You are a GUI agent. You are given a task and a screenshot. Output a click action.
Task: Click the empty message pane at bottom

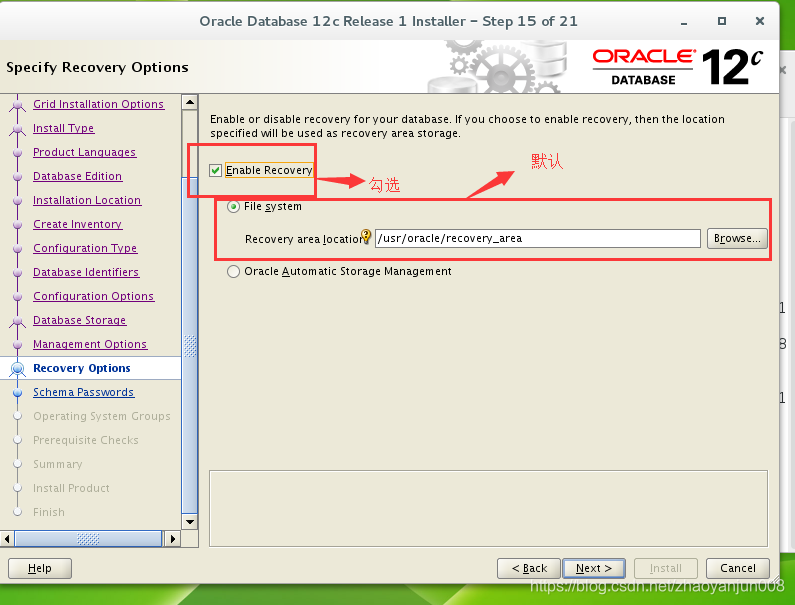[x=488, y=509]
